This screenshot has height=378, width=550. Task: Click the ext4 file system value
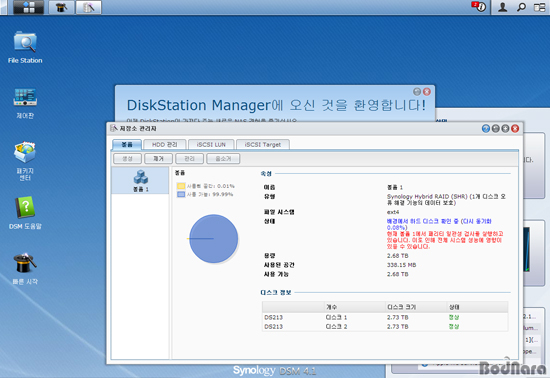(x=393, y=212)
